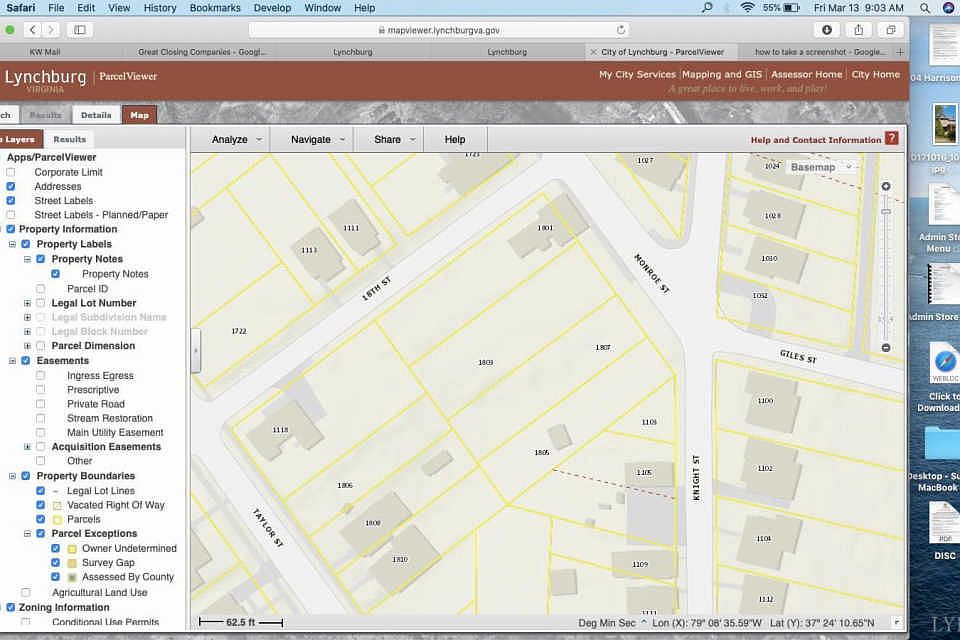The width and height of the screenshot is (960, 640).
Task: Click the zoom in plus button on map
Action: click(x=885, y=186)
